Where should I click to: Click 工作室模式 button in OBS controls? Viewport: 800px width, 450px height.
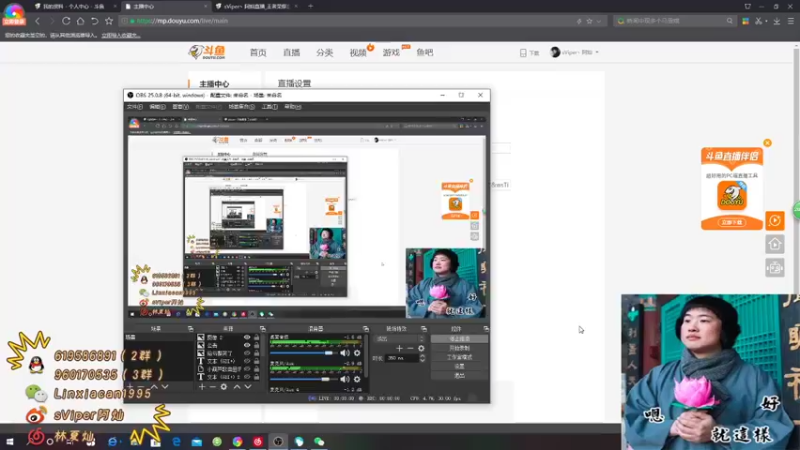(459, 357)
